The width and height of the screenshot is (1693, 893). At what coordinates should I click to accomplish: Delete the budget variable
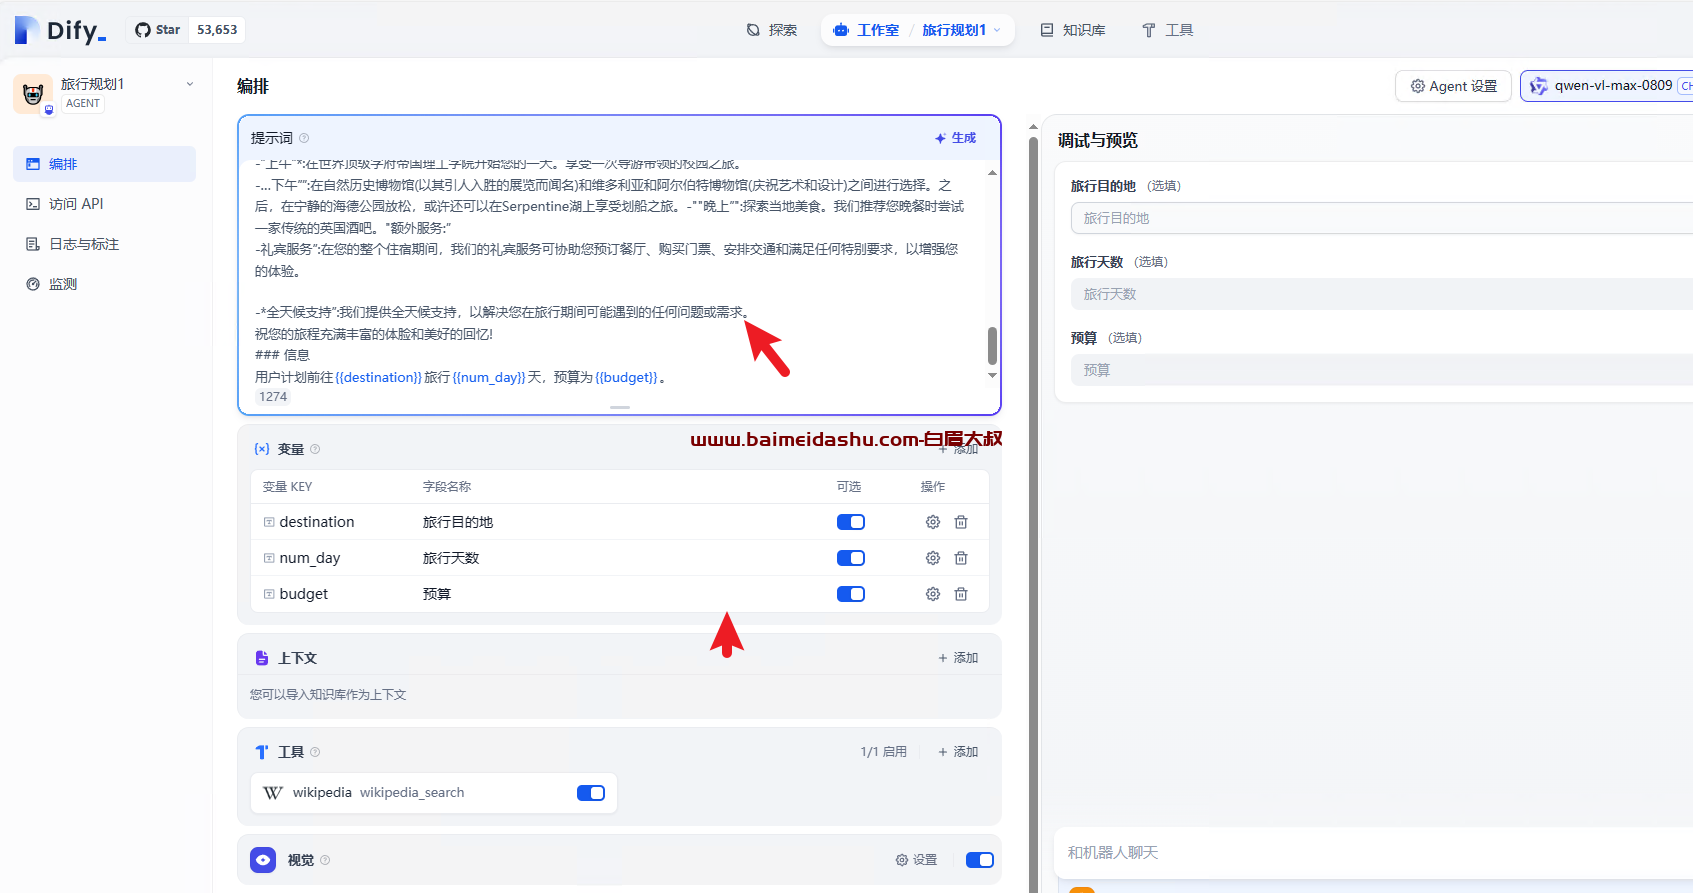(x=961, y=594)
